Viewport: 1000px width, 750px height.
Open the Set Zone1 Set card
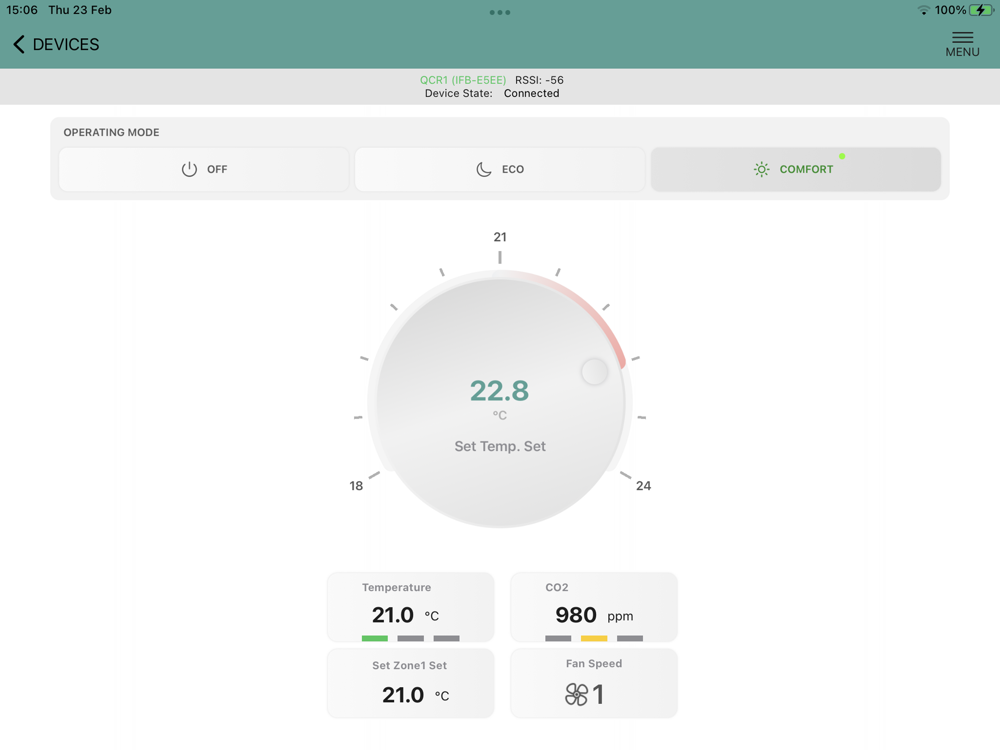click(411, 683)
